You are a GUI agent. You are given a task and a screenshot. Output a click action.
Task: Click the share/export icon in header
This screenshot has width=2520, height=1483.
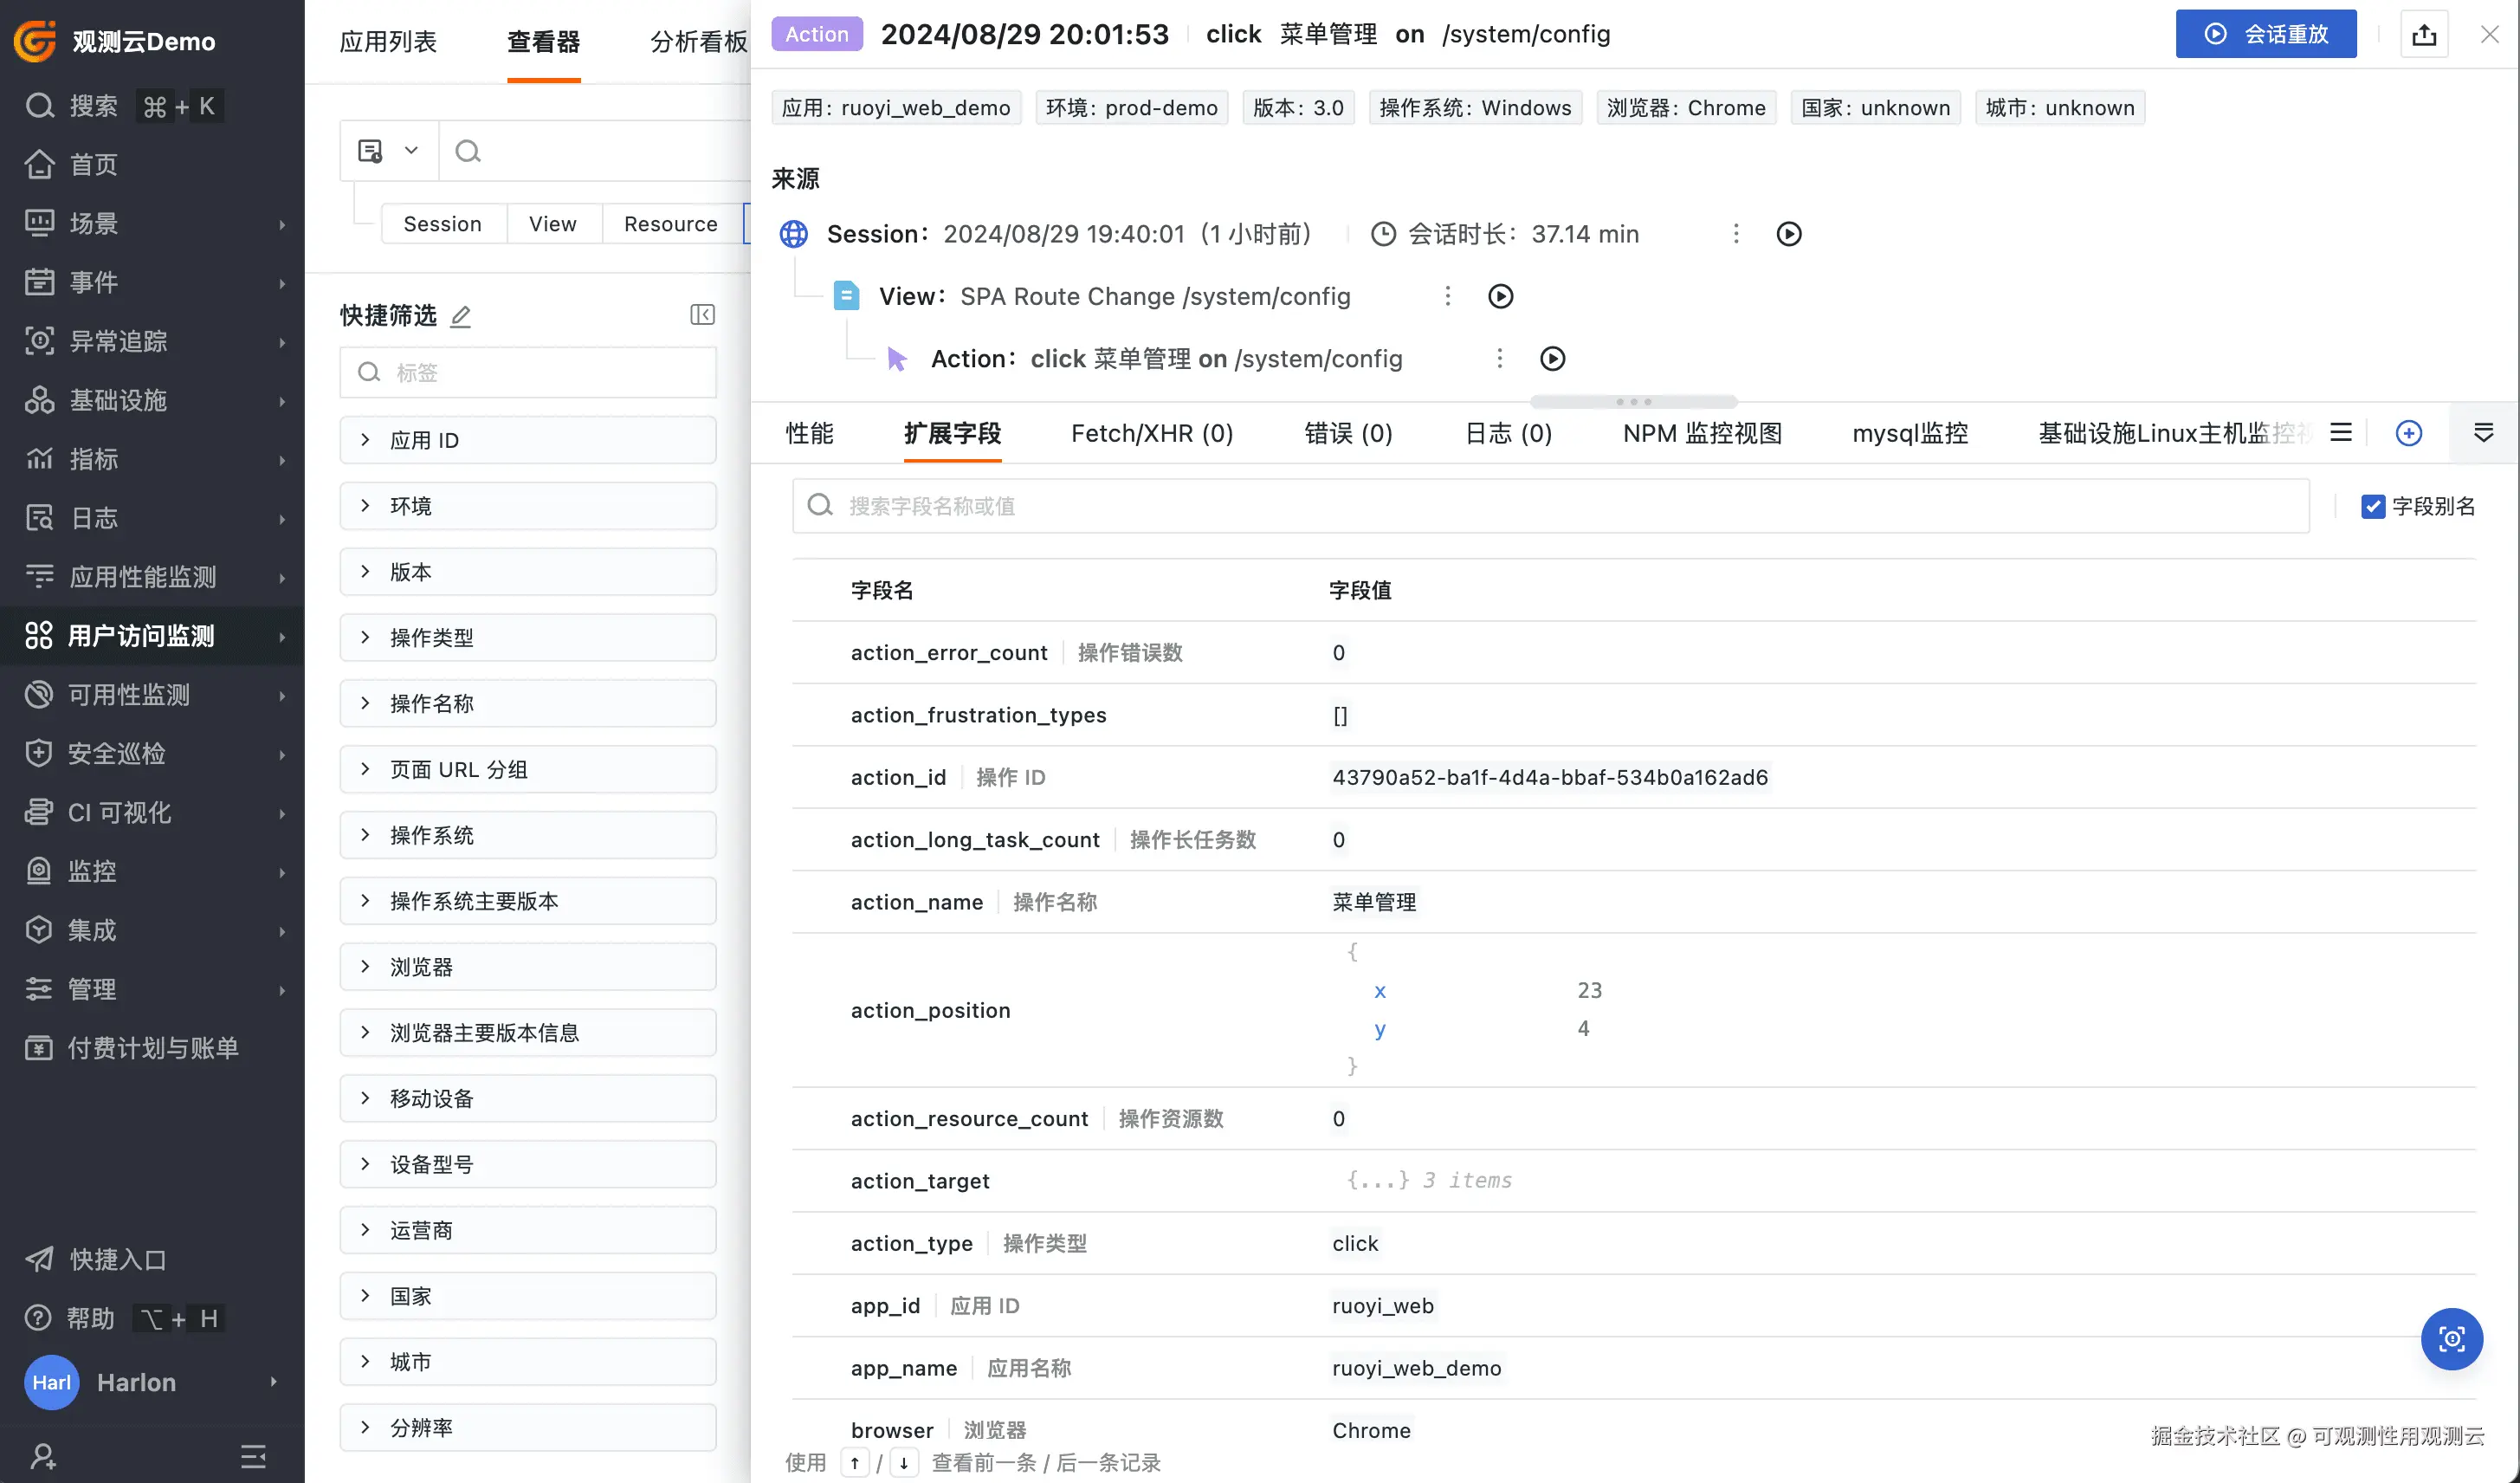(2424, 35)
